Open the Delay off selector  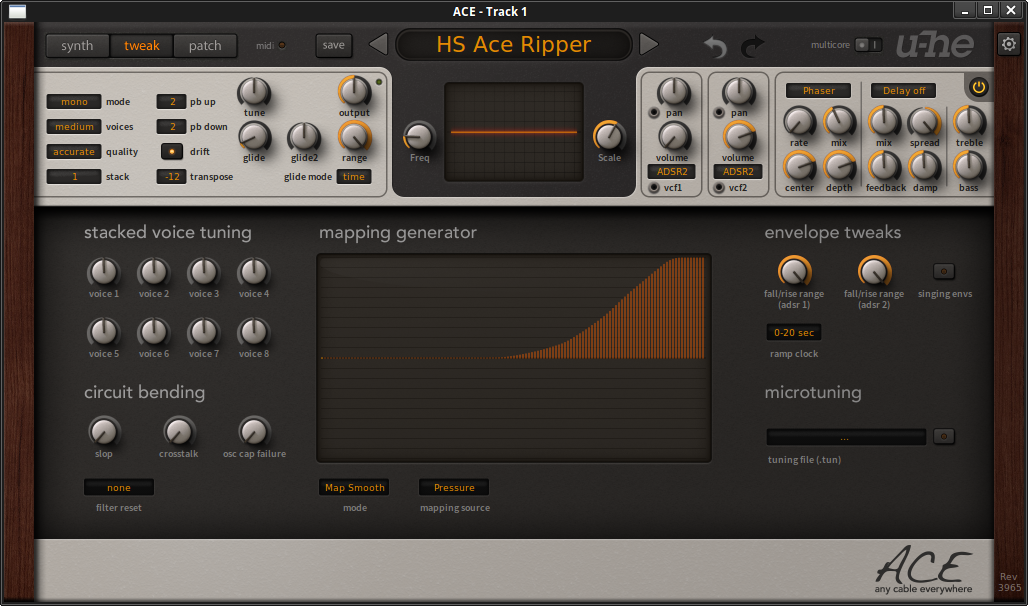903,91
